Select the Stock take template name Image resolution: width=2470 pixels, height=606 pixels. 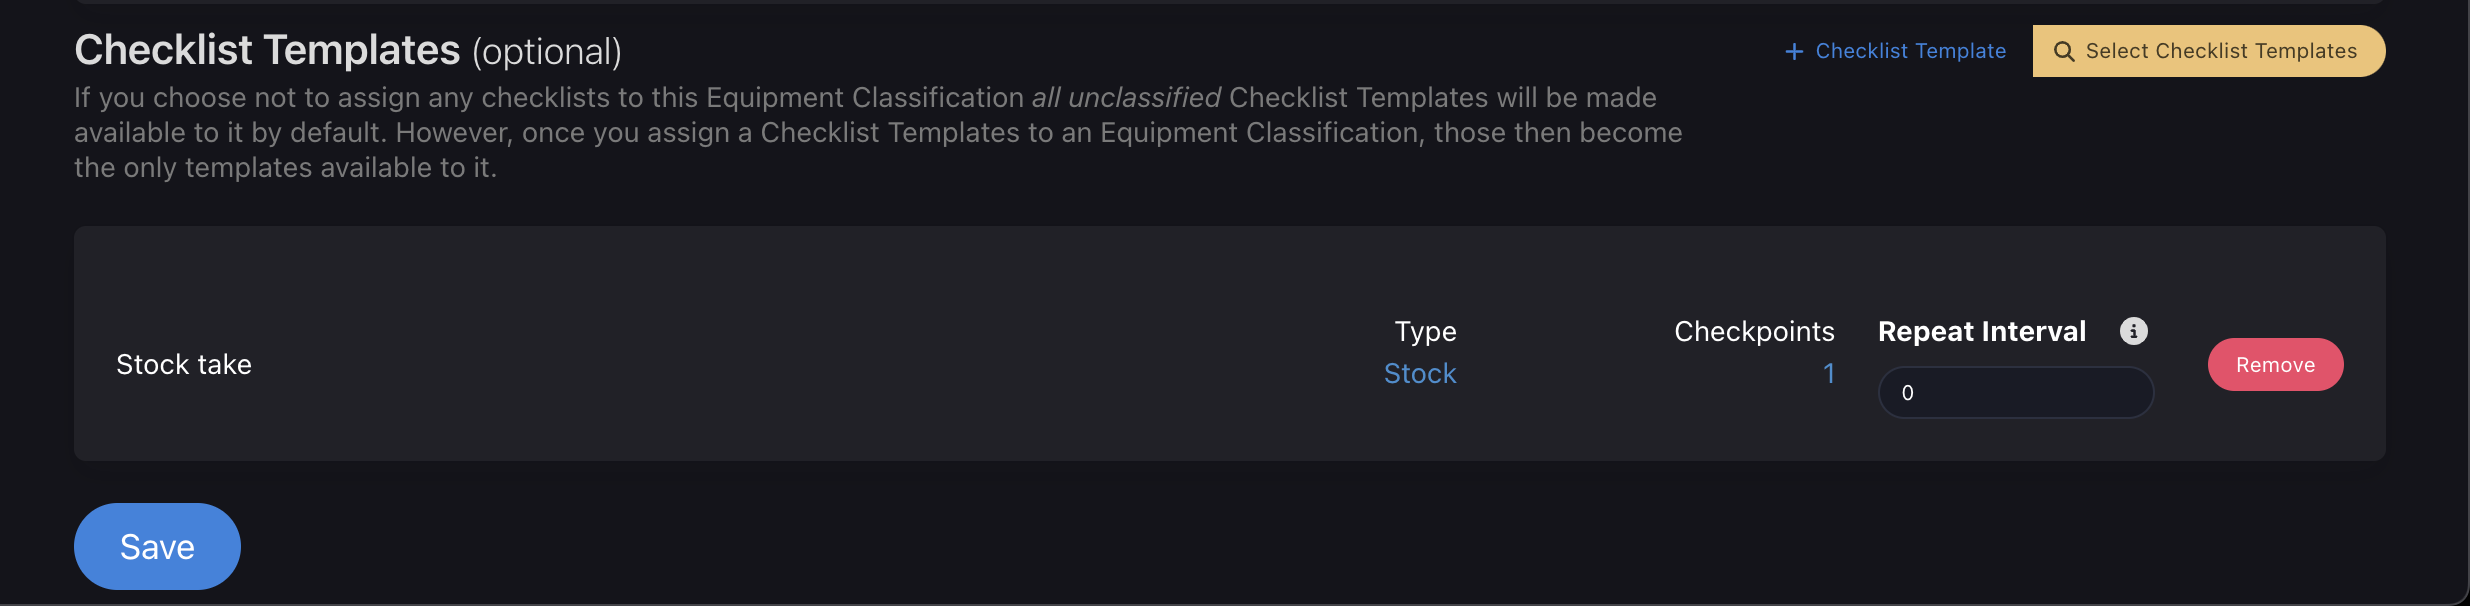[x=184, y=364]
